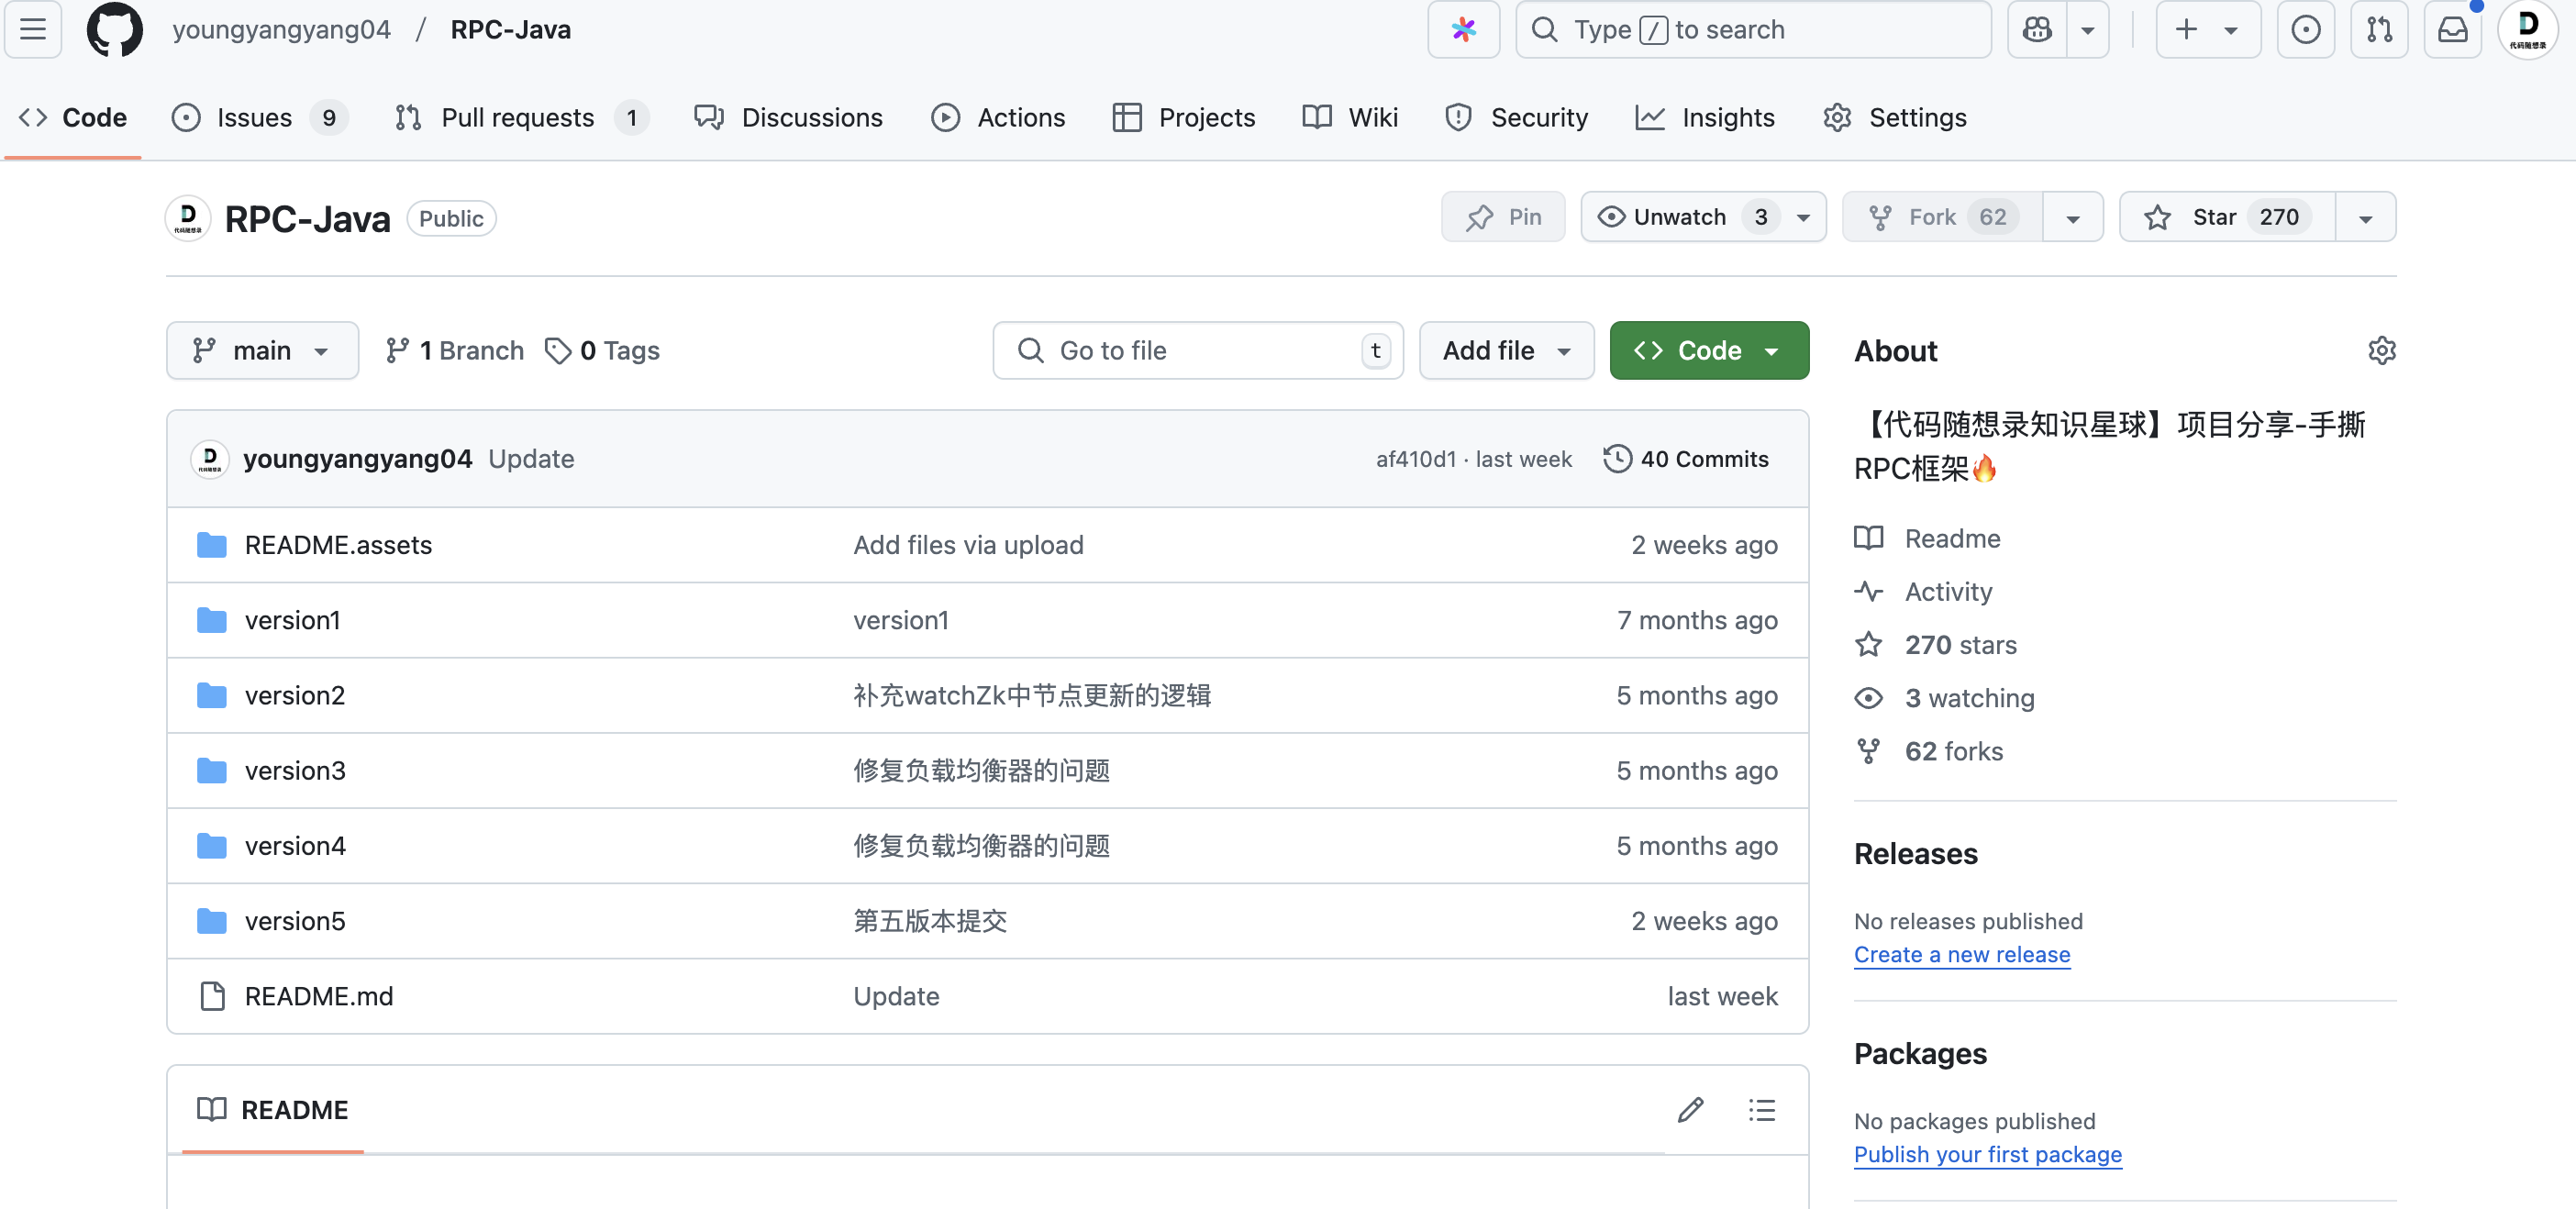This screenshot has height=1209, width=2576.
Task: Open the hamburger navigation menu
Action: tap(33, 30)
